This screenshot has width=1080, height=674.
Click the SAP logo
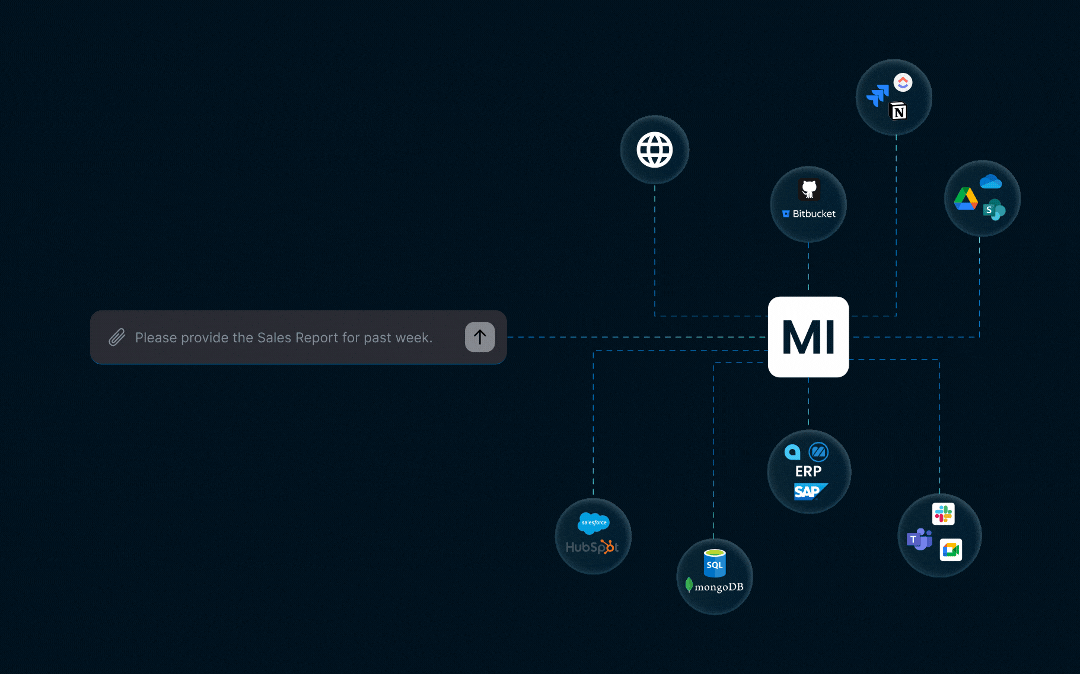point(810,492)
